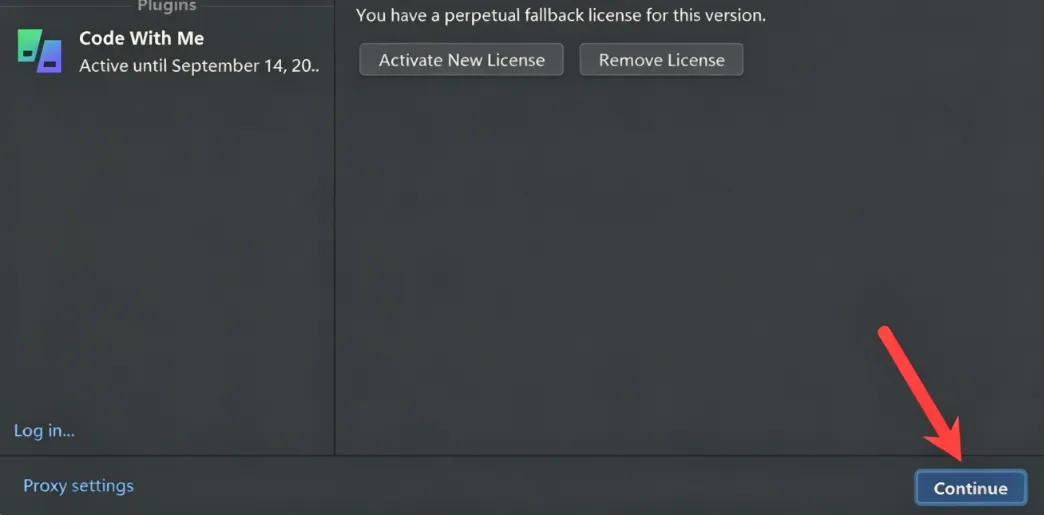
Task: Click the Plugins section header label
Action: (167, 6)
